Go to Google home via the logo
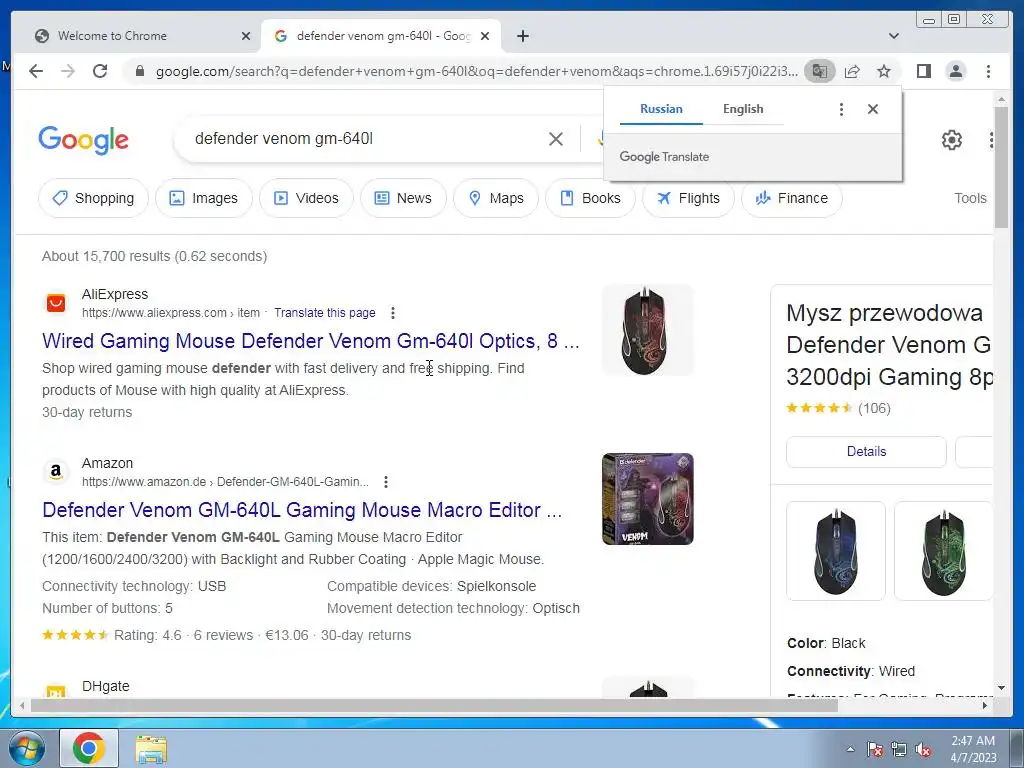Image resolution: width=1024 pixels, height=768 pixels. coord(84,139)
